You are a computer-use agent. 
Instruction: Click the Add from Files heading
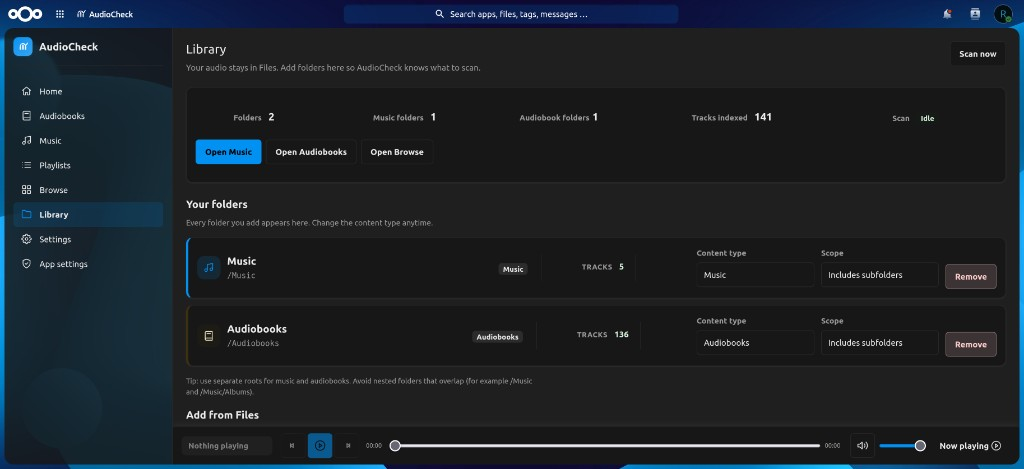pos(223,415)
